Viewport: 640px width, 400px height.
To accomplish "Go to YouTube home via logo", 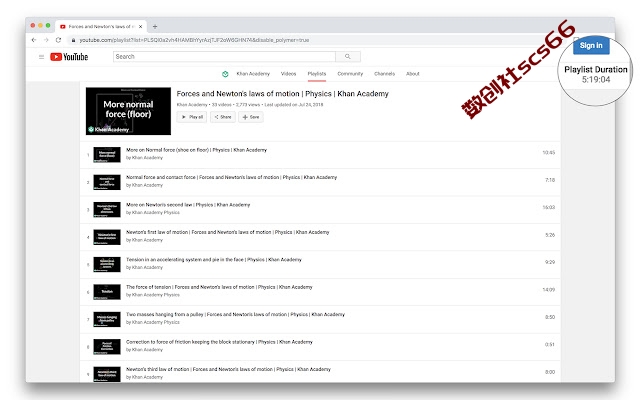I will point(69,57).
